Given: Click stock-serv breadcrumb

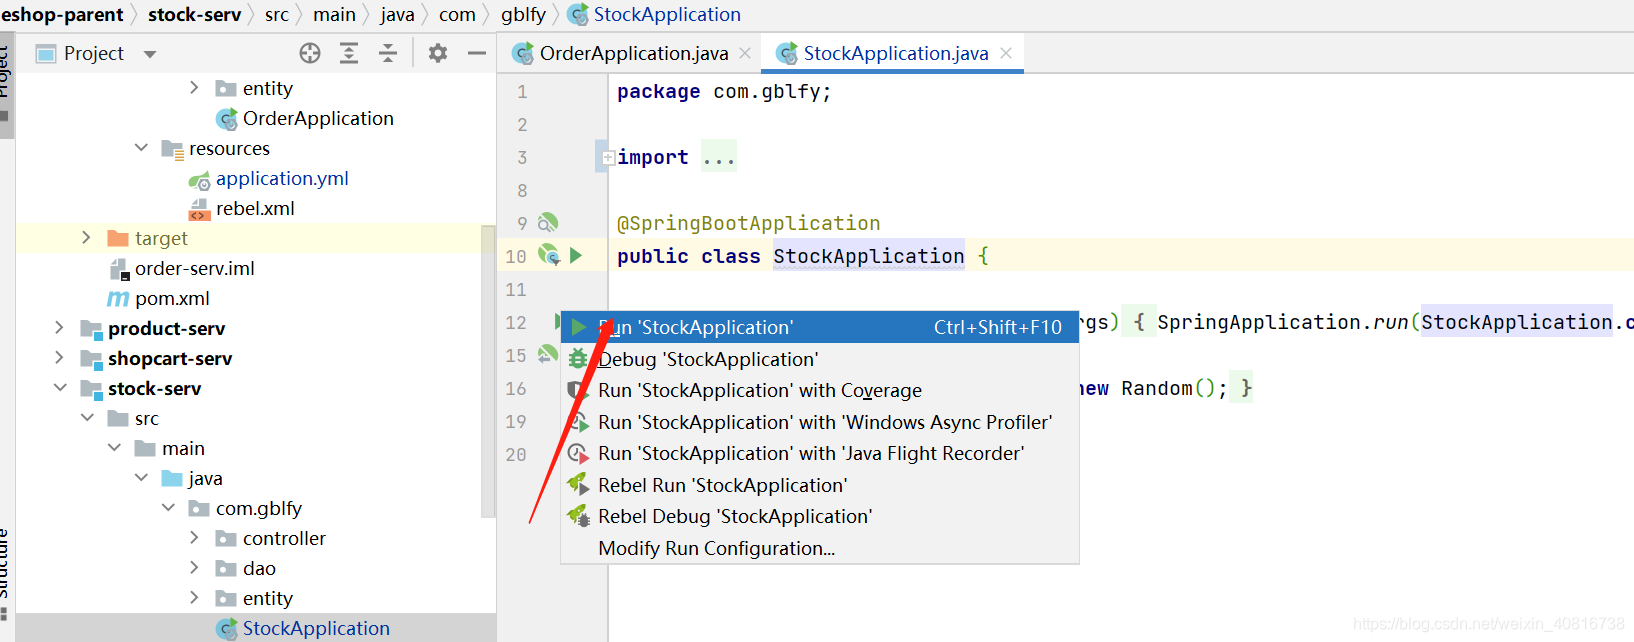Looking at the screenshot, I should coord(194,14).
